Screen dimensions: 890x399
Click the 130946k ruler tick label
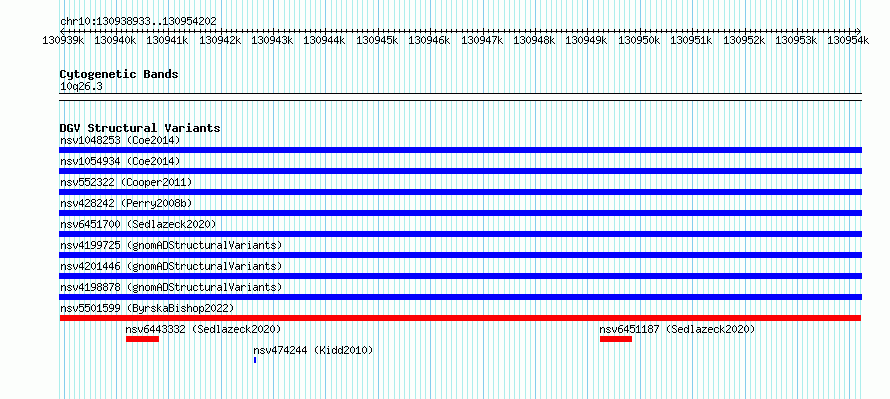[430, 40]
